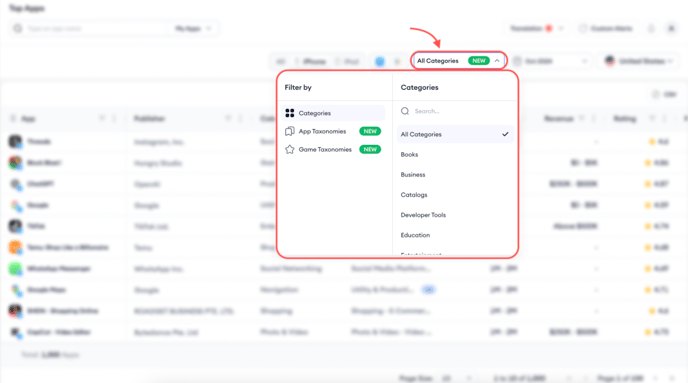
Task: Click the app name search box
Action: tap(88, 29)
